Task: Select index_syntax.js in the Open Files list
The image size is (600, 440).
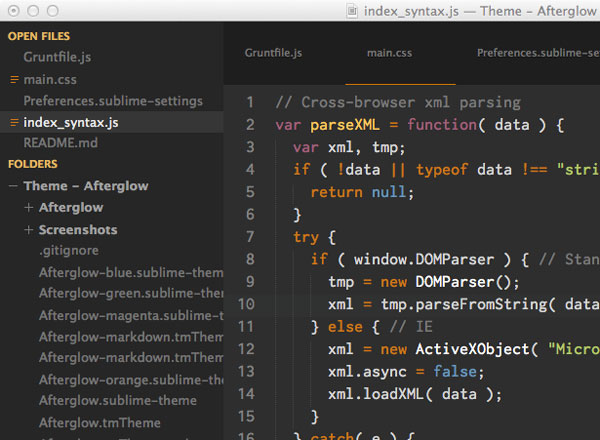Action: [x=71, y=122]
